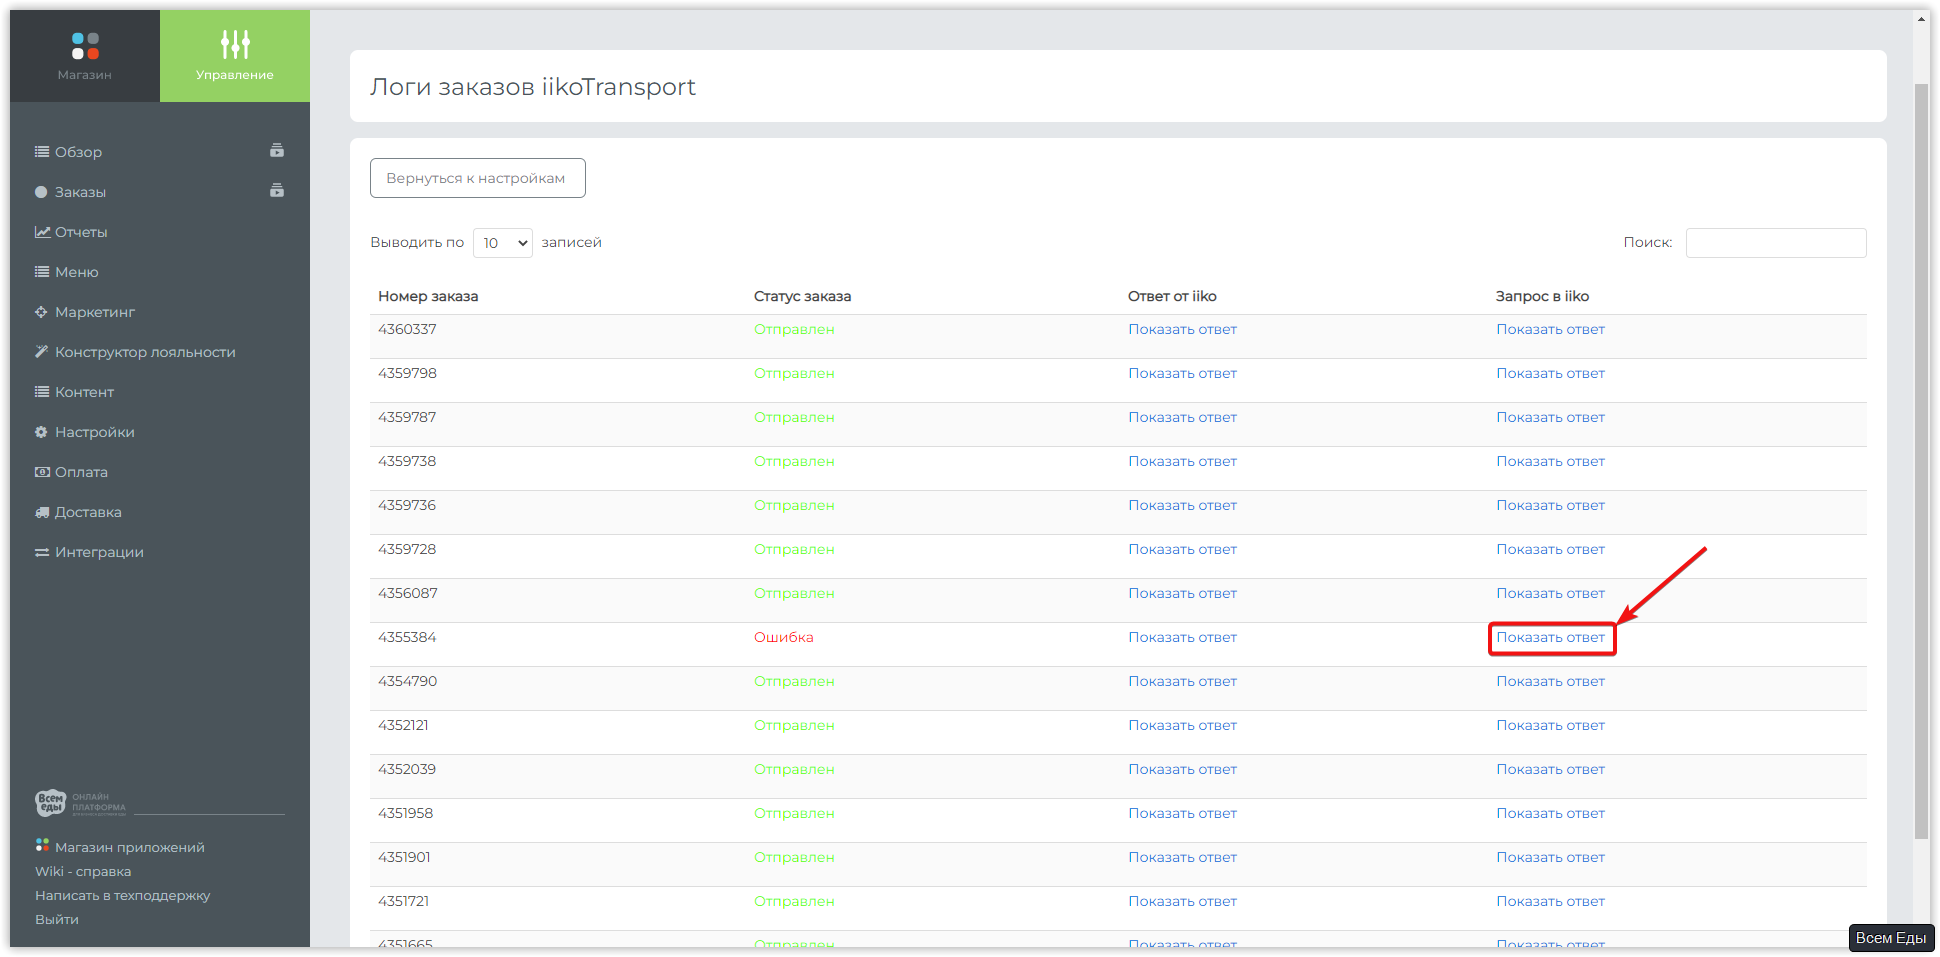Click the Меню list icon
Screen dimensions: 1940x957
42,272
